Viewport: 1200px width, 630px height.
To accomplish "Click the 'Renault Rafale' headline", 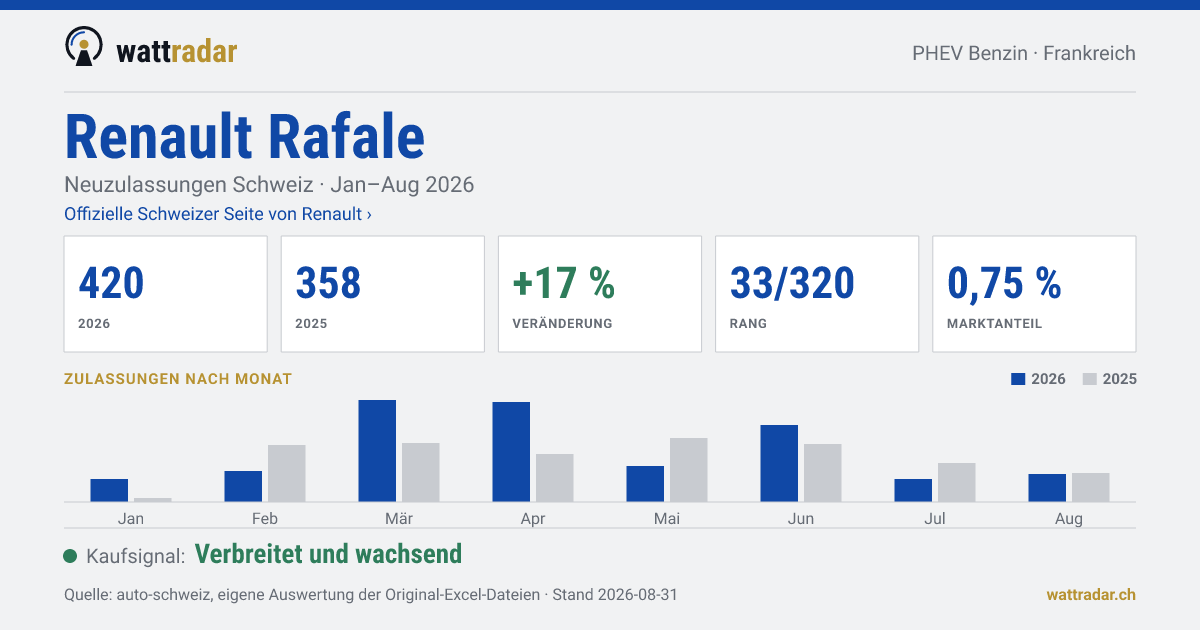I will [245, 136].
